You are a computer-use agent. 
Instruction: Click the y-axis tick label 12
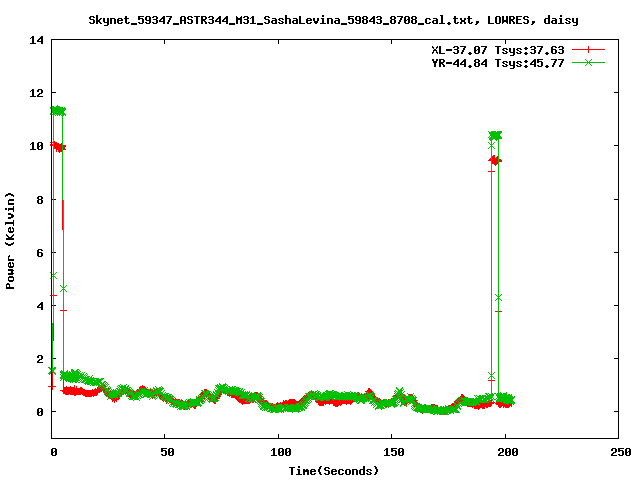point(36,93)
